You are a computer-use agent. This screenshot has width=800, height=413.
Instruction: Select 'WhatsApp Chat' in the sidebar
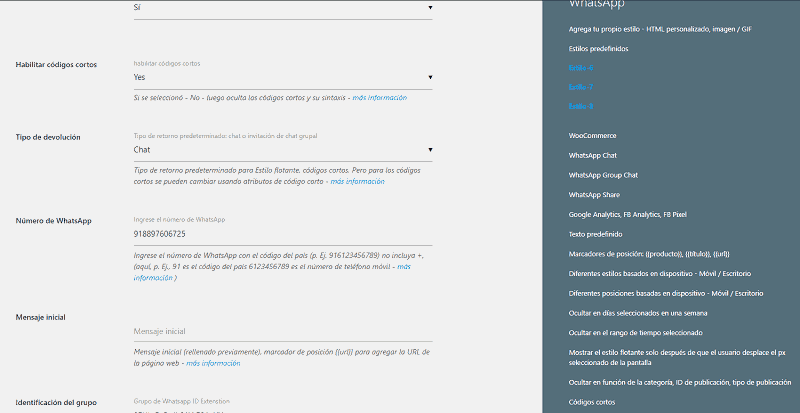click(x=593, y=155)
